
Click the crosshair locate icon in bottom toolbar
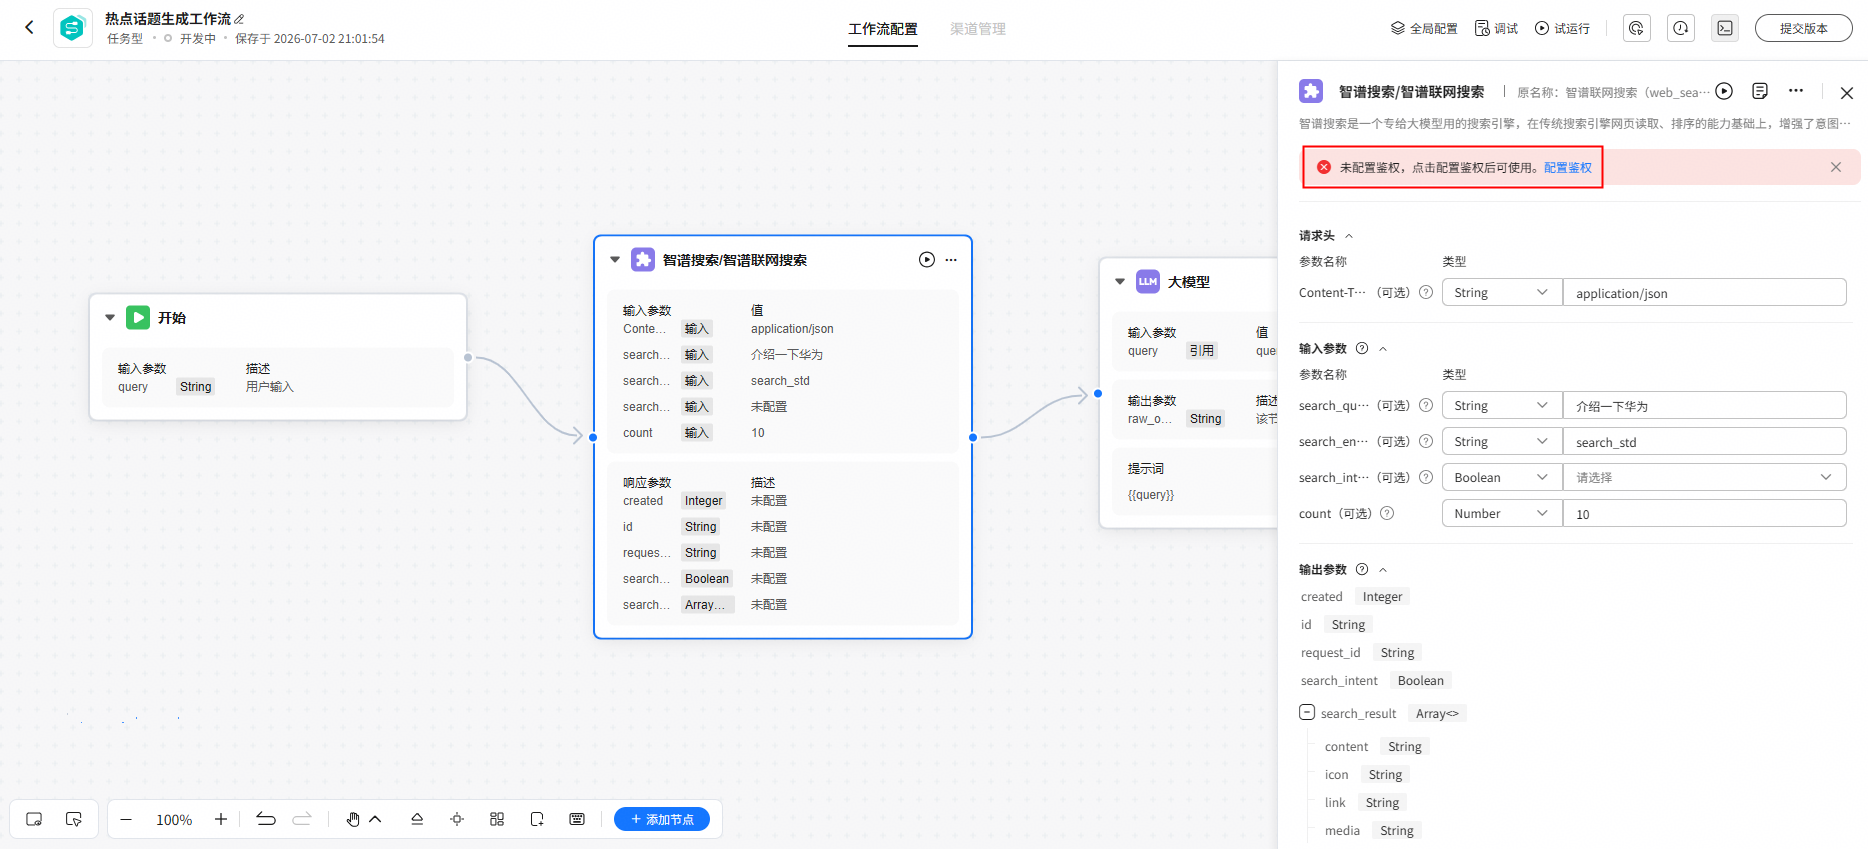coord(457,819)
